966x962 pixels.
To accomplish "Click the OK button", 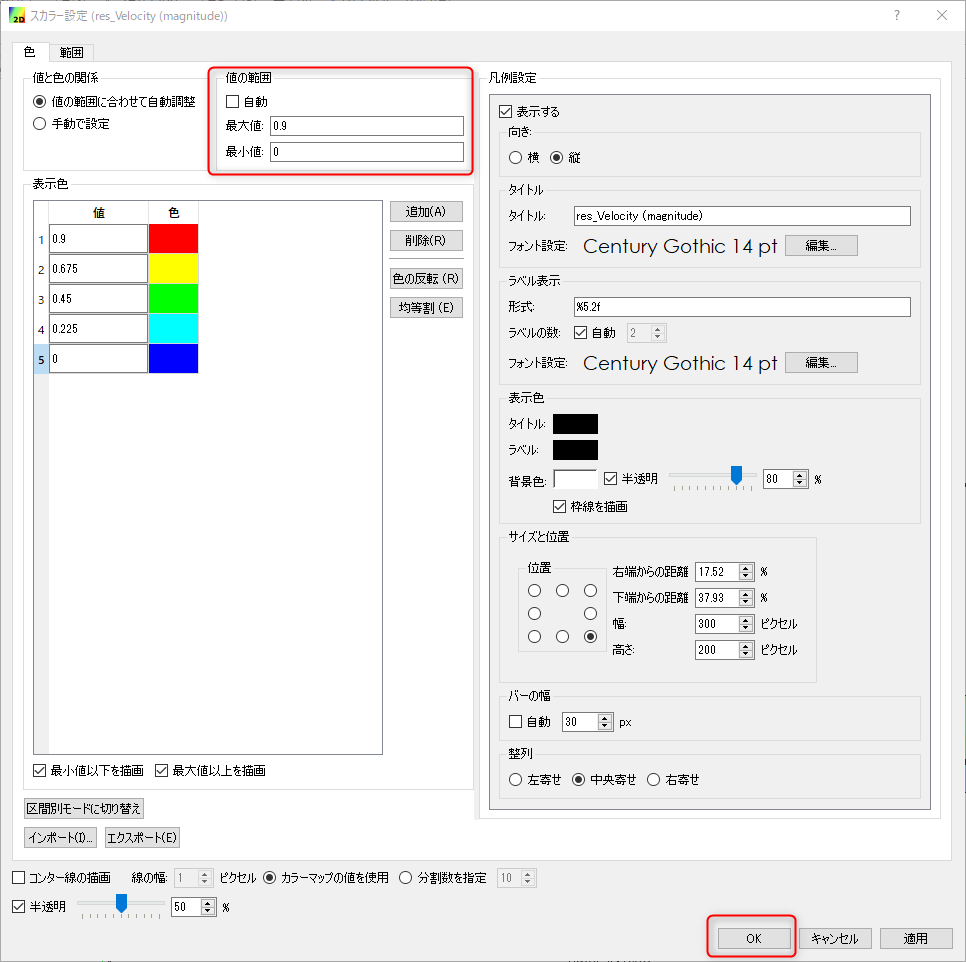I will pyautogui.click(x=753, y=938).
